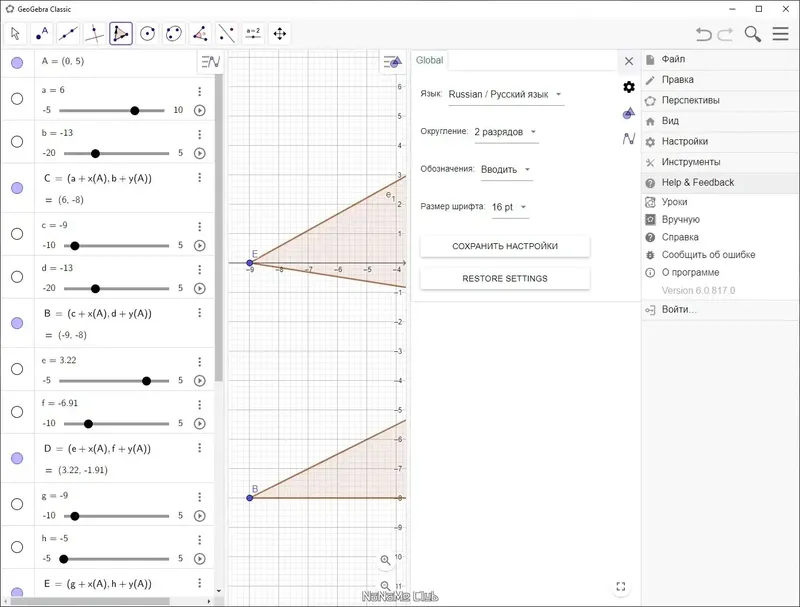Select the Polygon tool

(121, 34)
